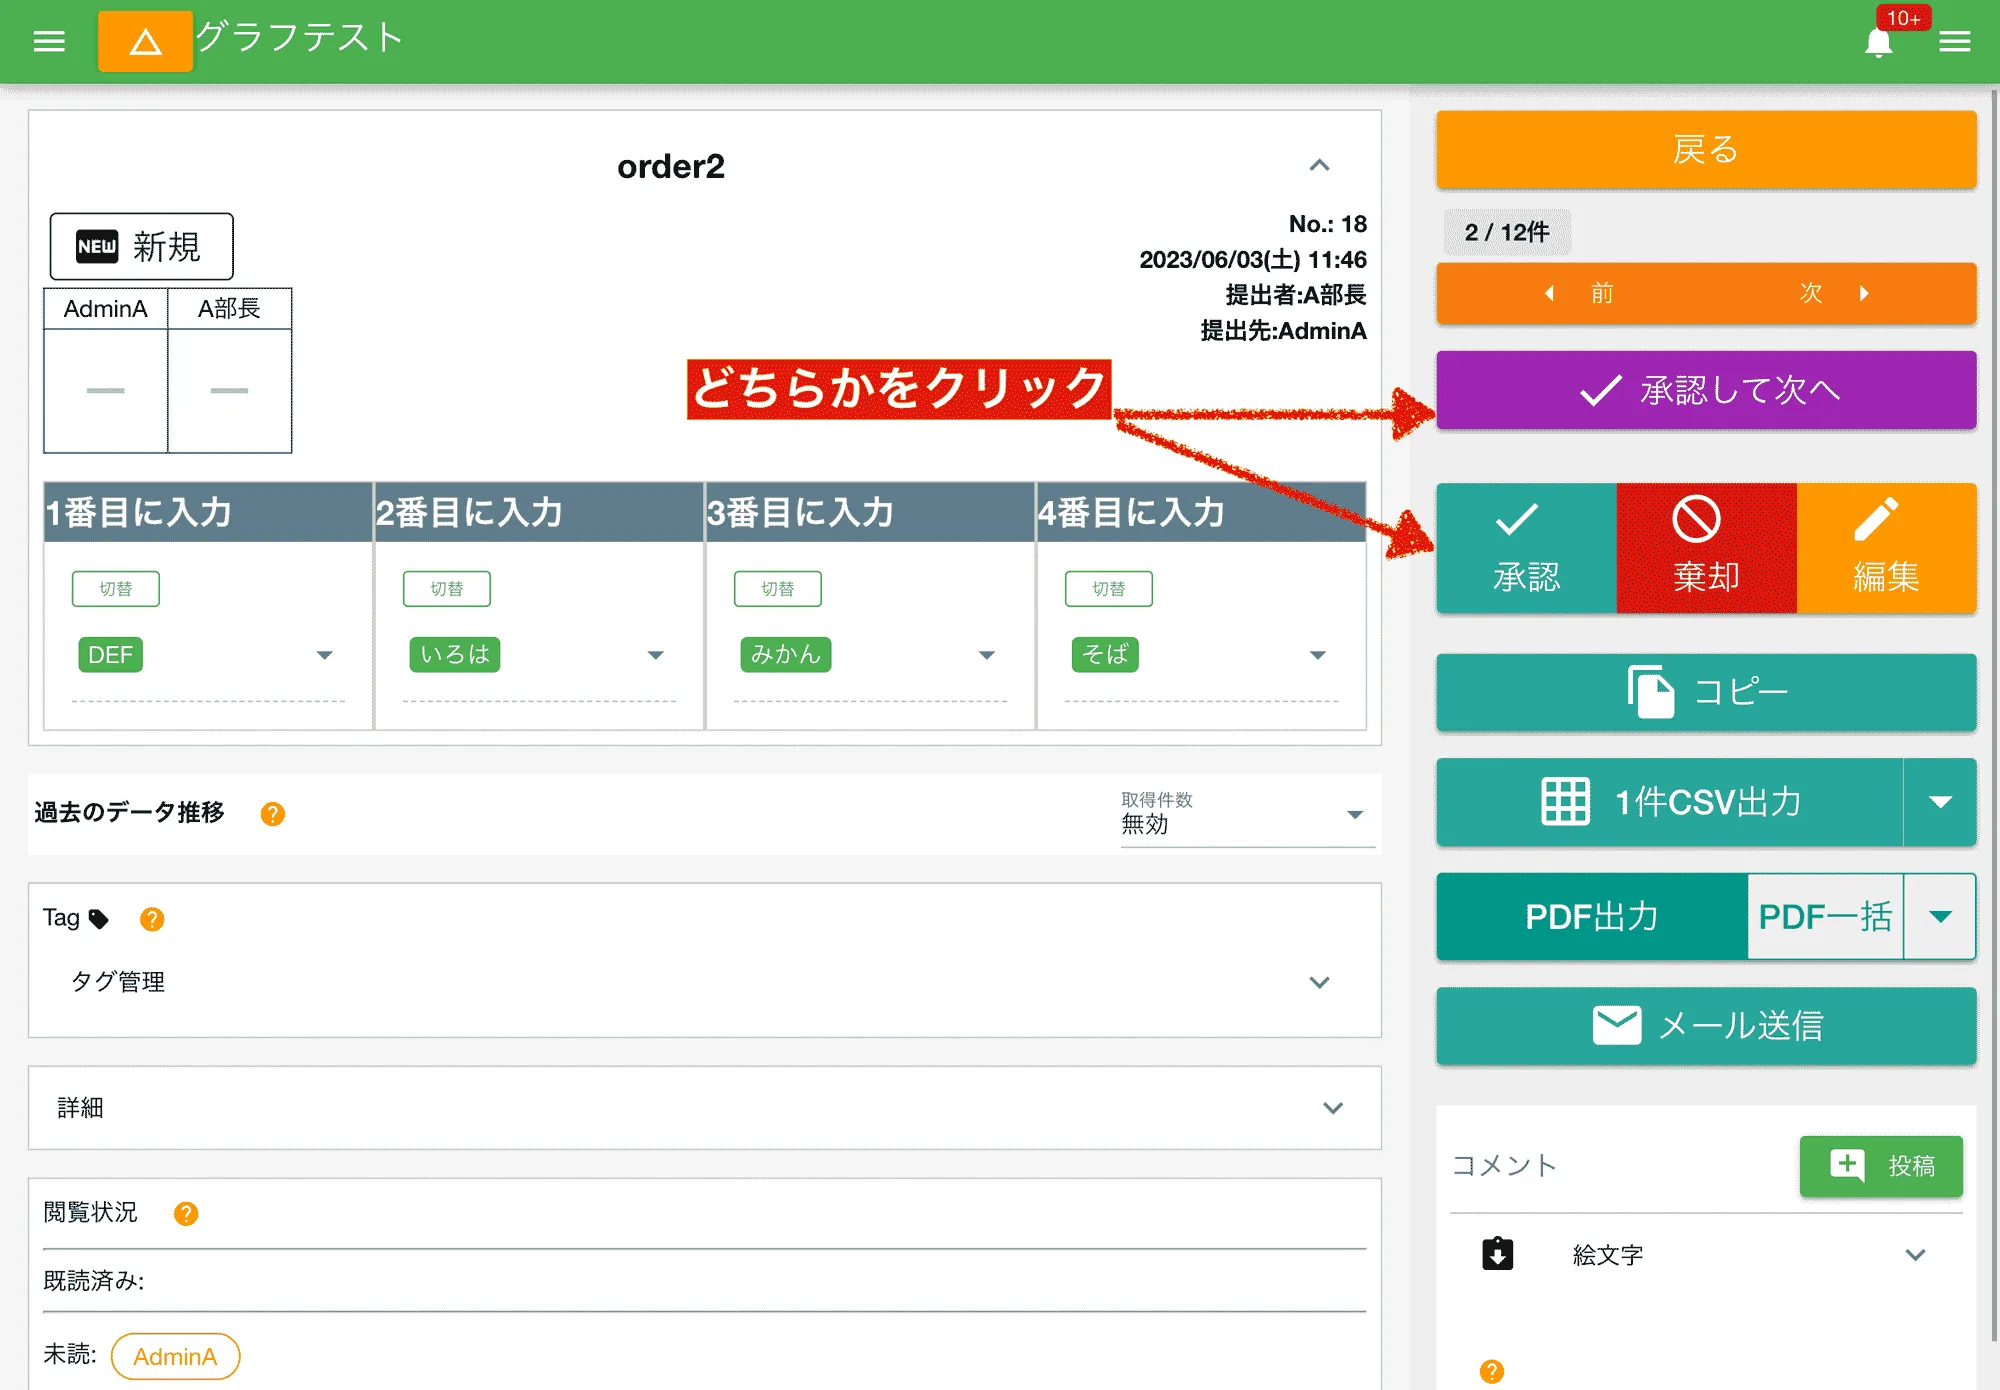Toggle 切替 for 3番目に入力 column

point(778,588)
